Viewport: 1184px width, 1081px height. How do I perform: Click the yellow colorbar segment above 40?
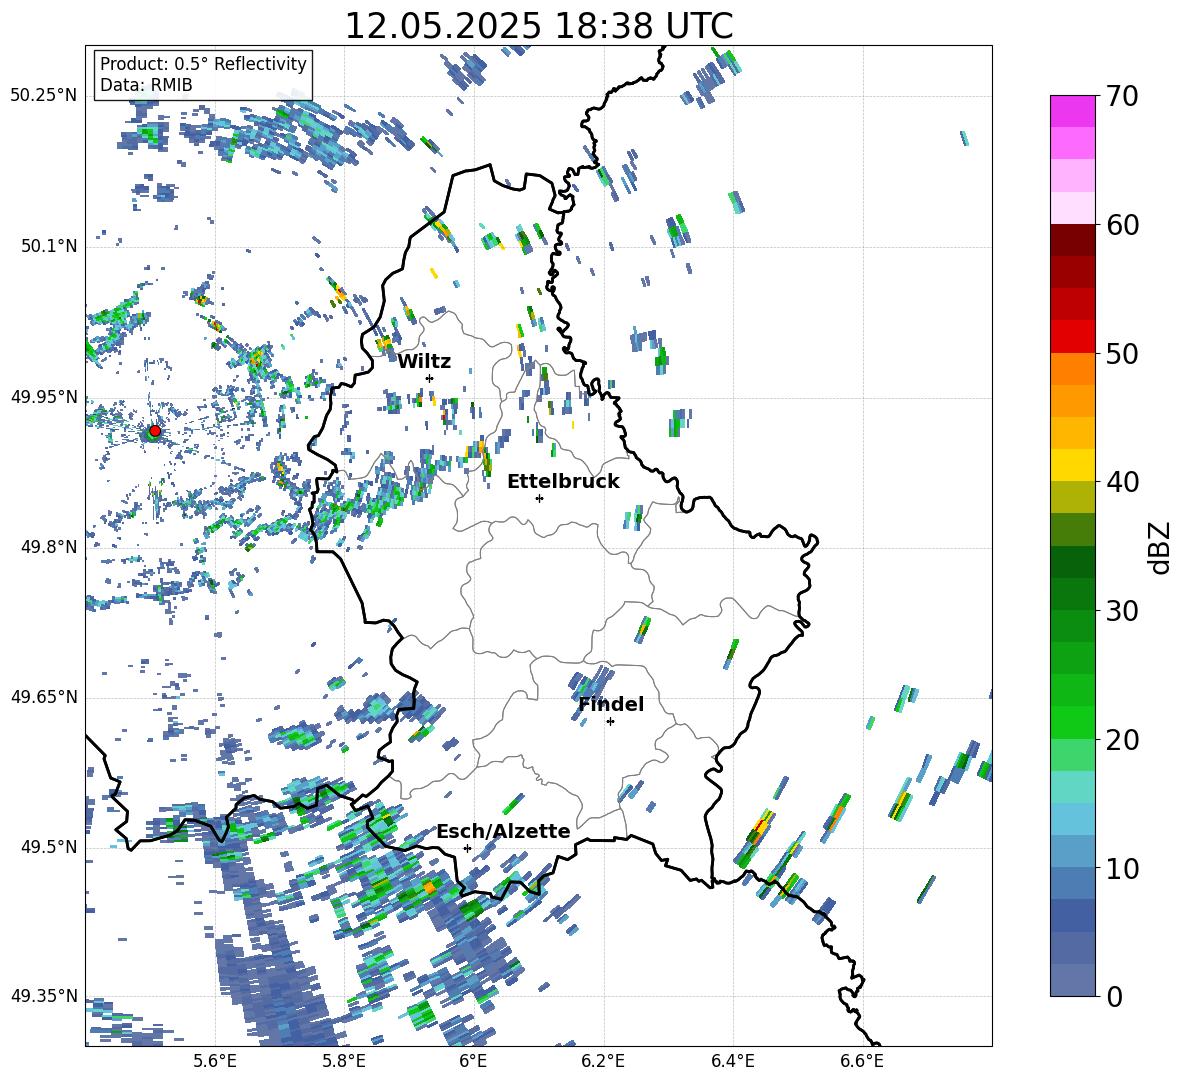[x=1072, y=465]
